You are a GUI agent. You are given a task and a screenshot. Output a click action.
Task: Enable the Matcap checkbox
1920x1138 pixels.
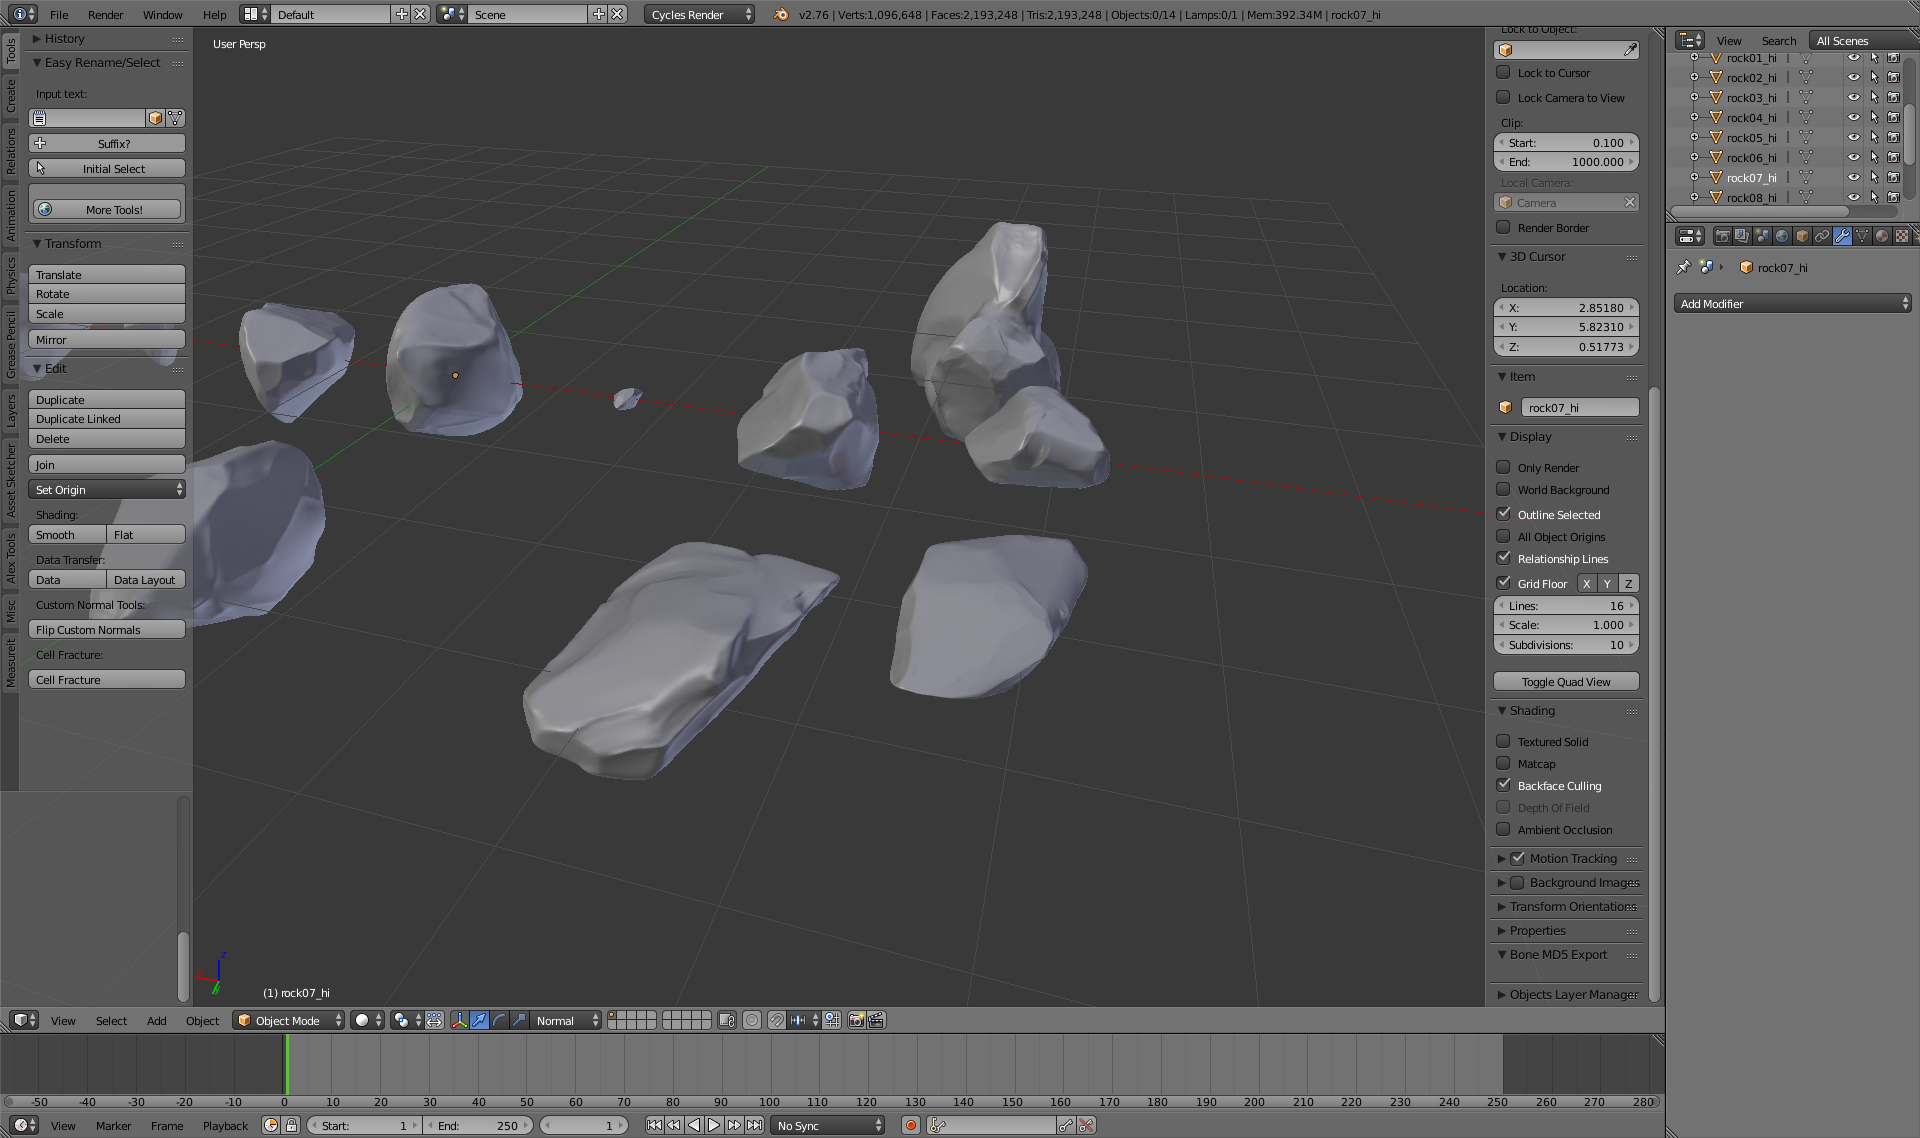pyautogui.click(x=1503, y=763)
